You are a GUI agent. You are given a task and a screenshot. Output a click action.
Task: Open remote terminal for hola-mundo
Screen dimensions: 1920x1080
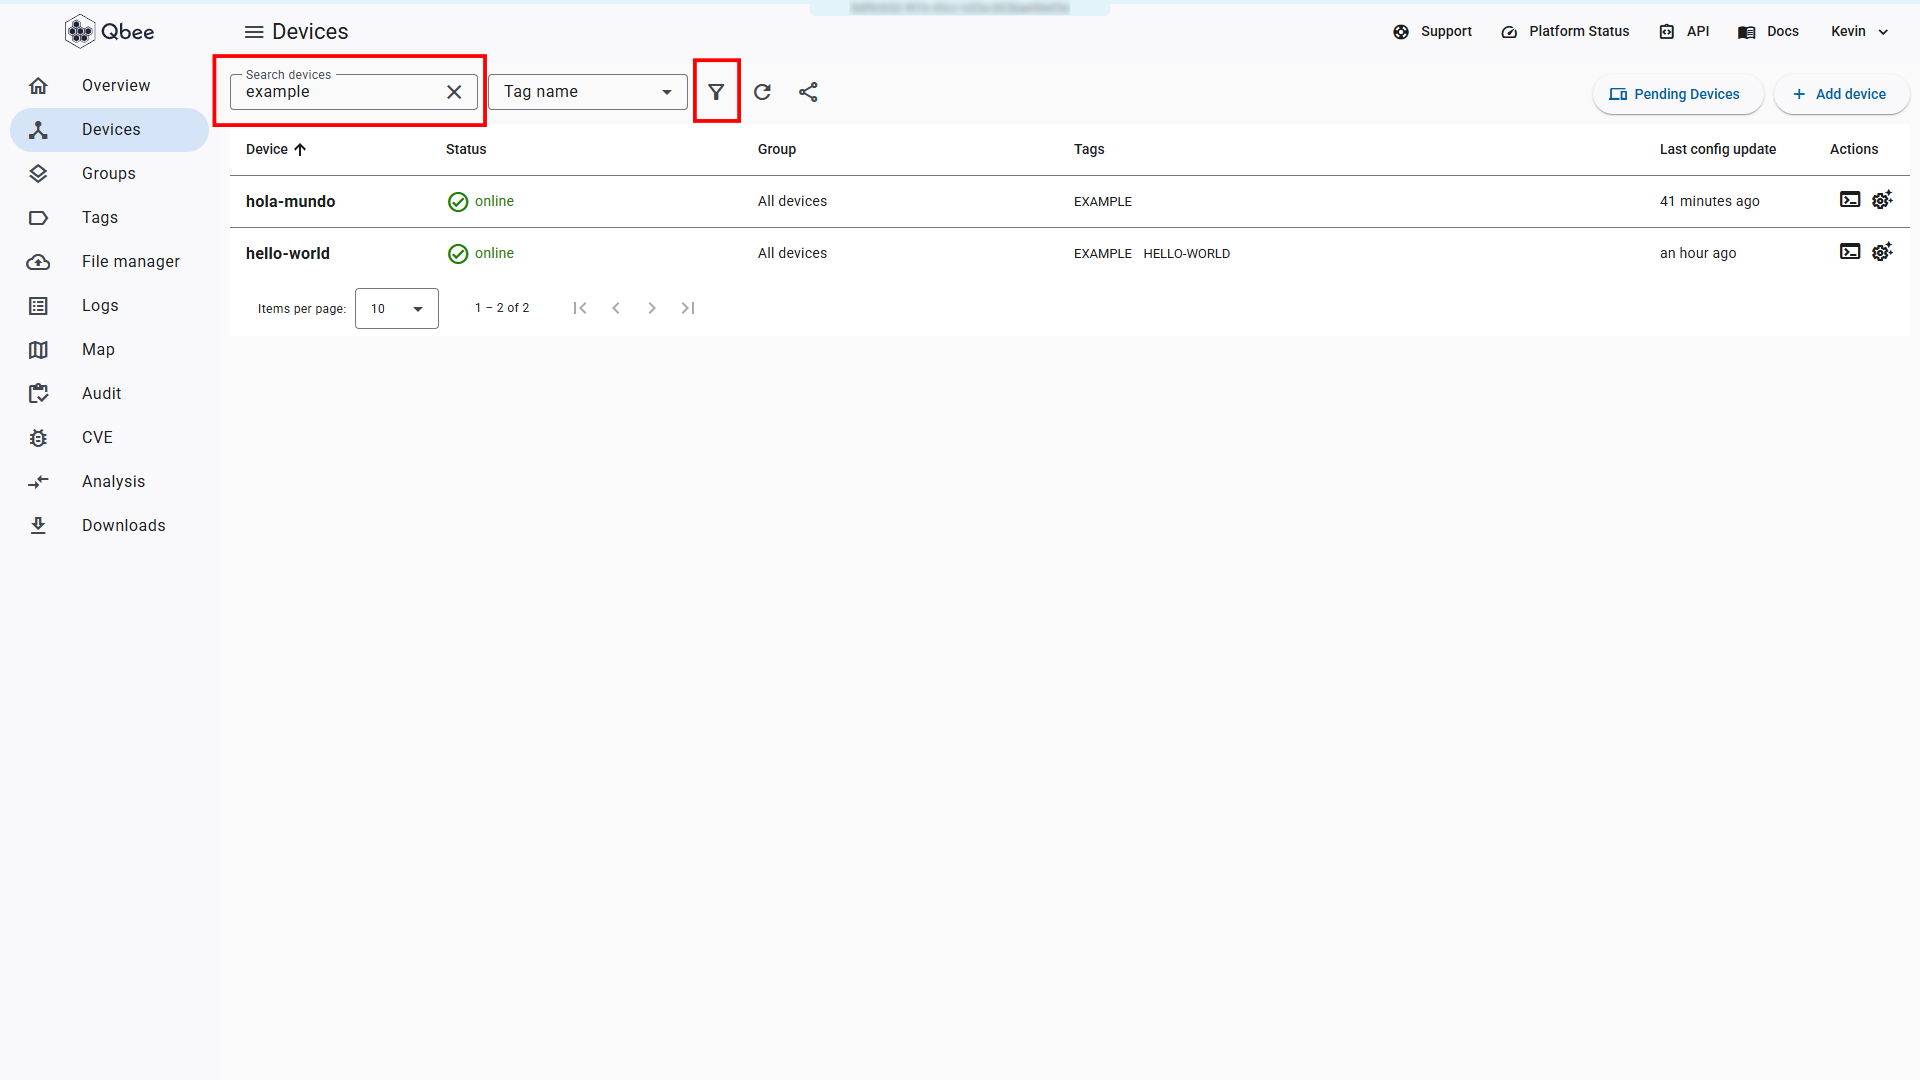click(1850, 200)
